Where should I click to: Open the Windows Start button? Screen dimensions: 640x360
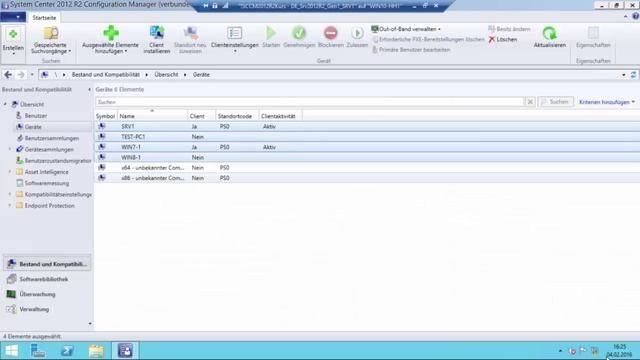11,351
